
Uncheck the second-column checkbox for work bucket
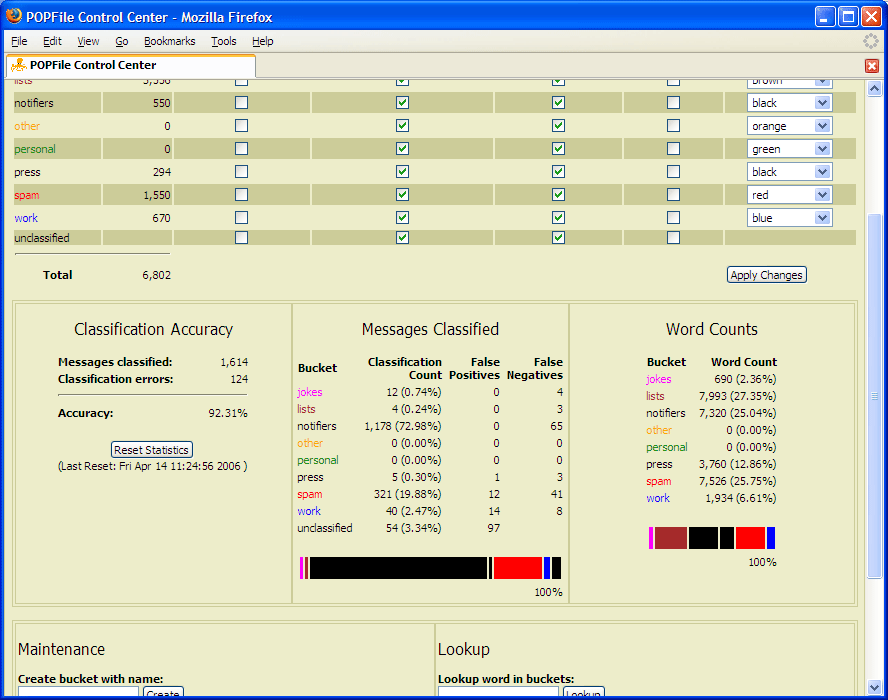coord(402,217)
